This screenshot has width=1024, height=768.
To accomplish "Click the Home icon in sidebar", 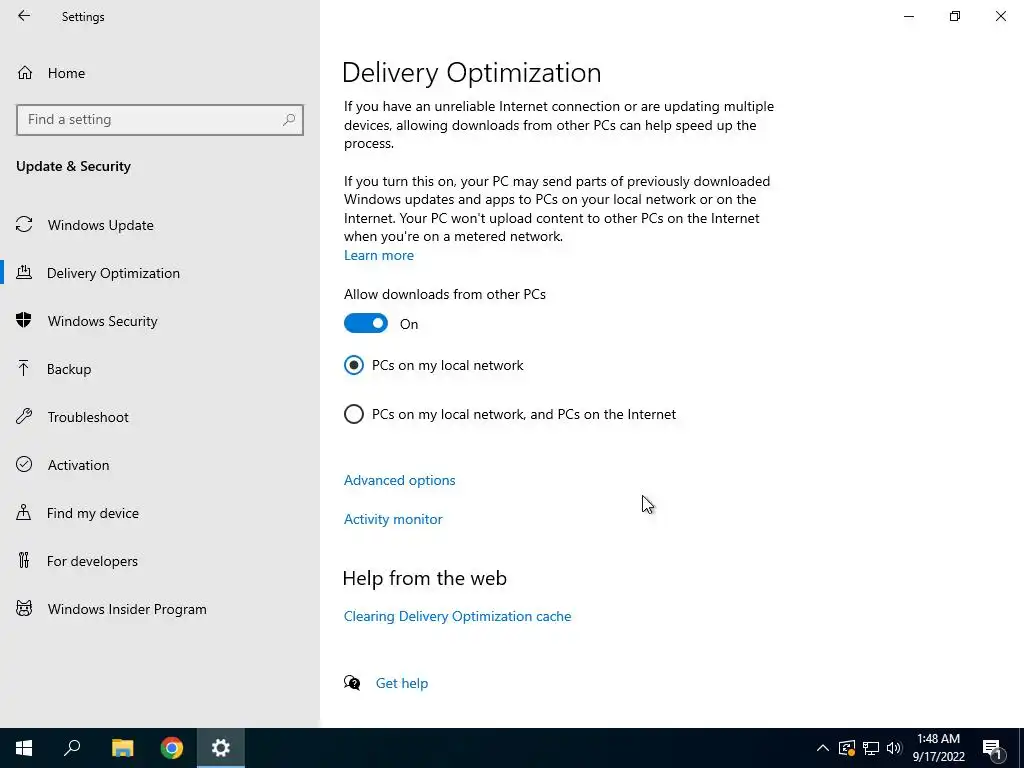I will pos(25,72).
